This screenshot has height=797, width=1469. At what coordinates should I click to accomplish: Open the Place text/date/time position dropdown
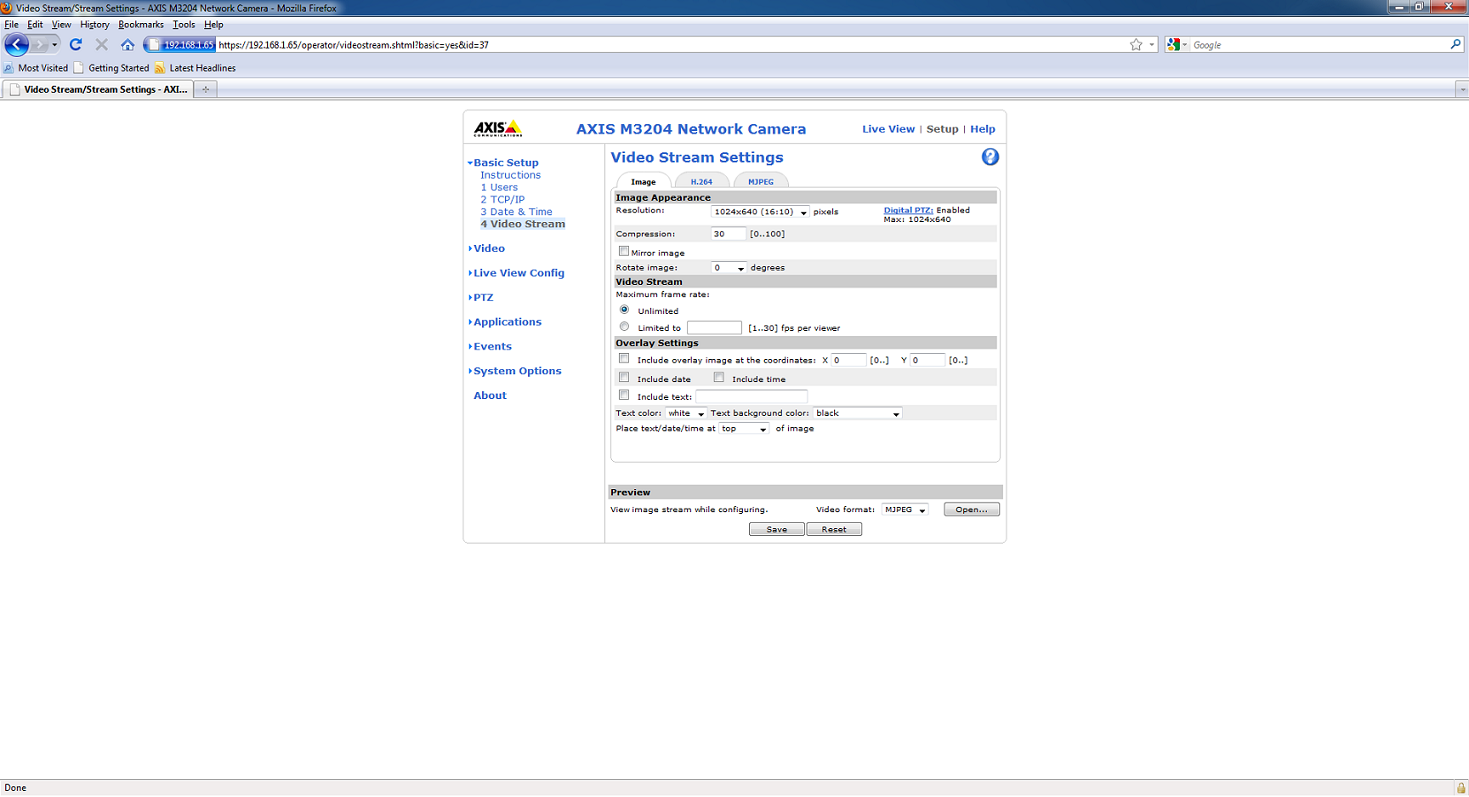pyautogui.click(x=744, y=428)
